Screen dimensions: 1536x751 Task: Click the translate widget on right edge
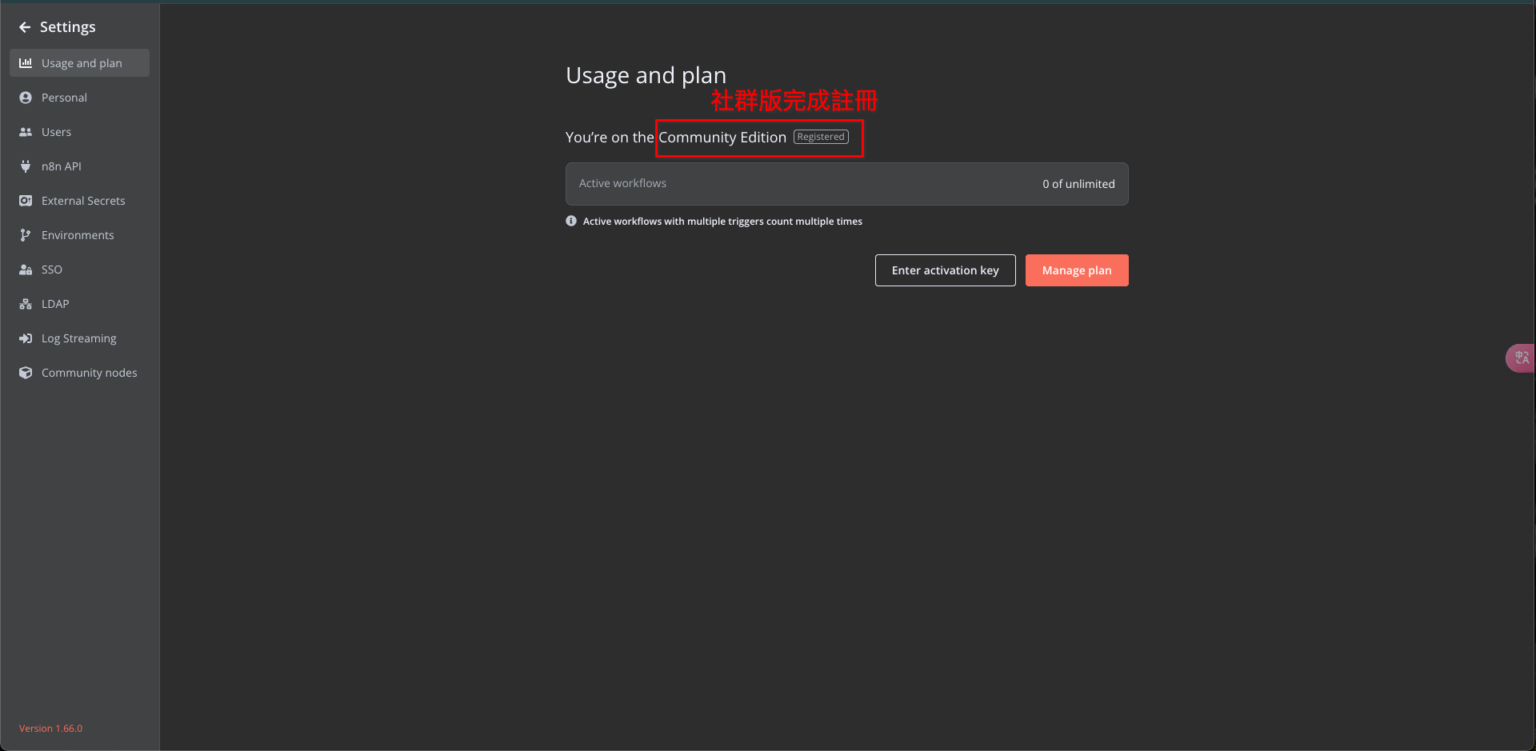pos(1521,358)
